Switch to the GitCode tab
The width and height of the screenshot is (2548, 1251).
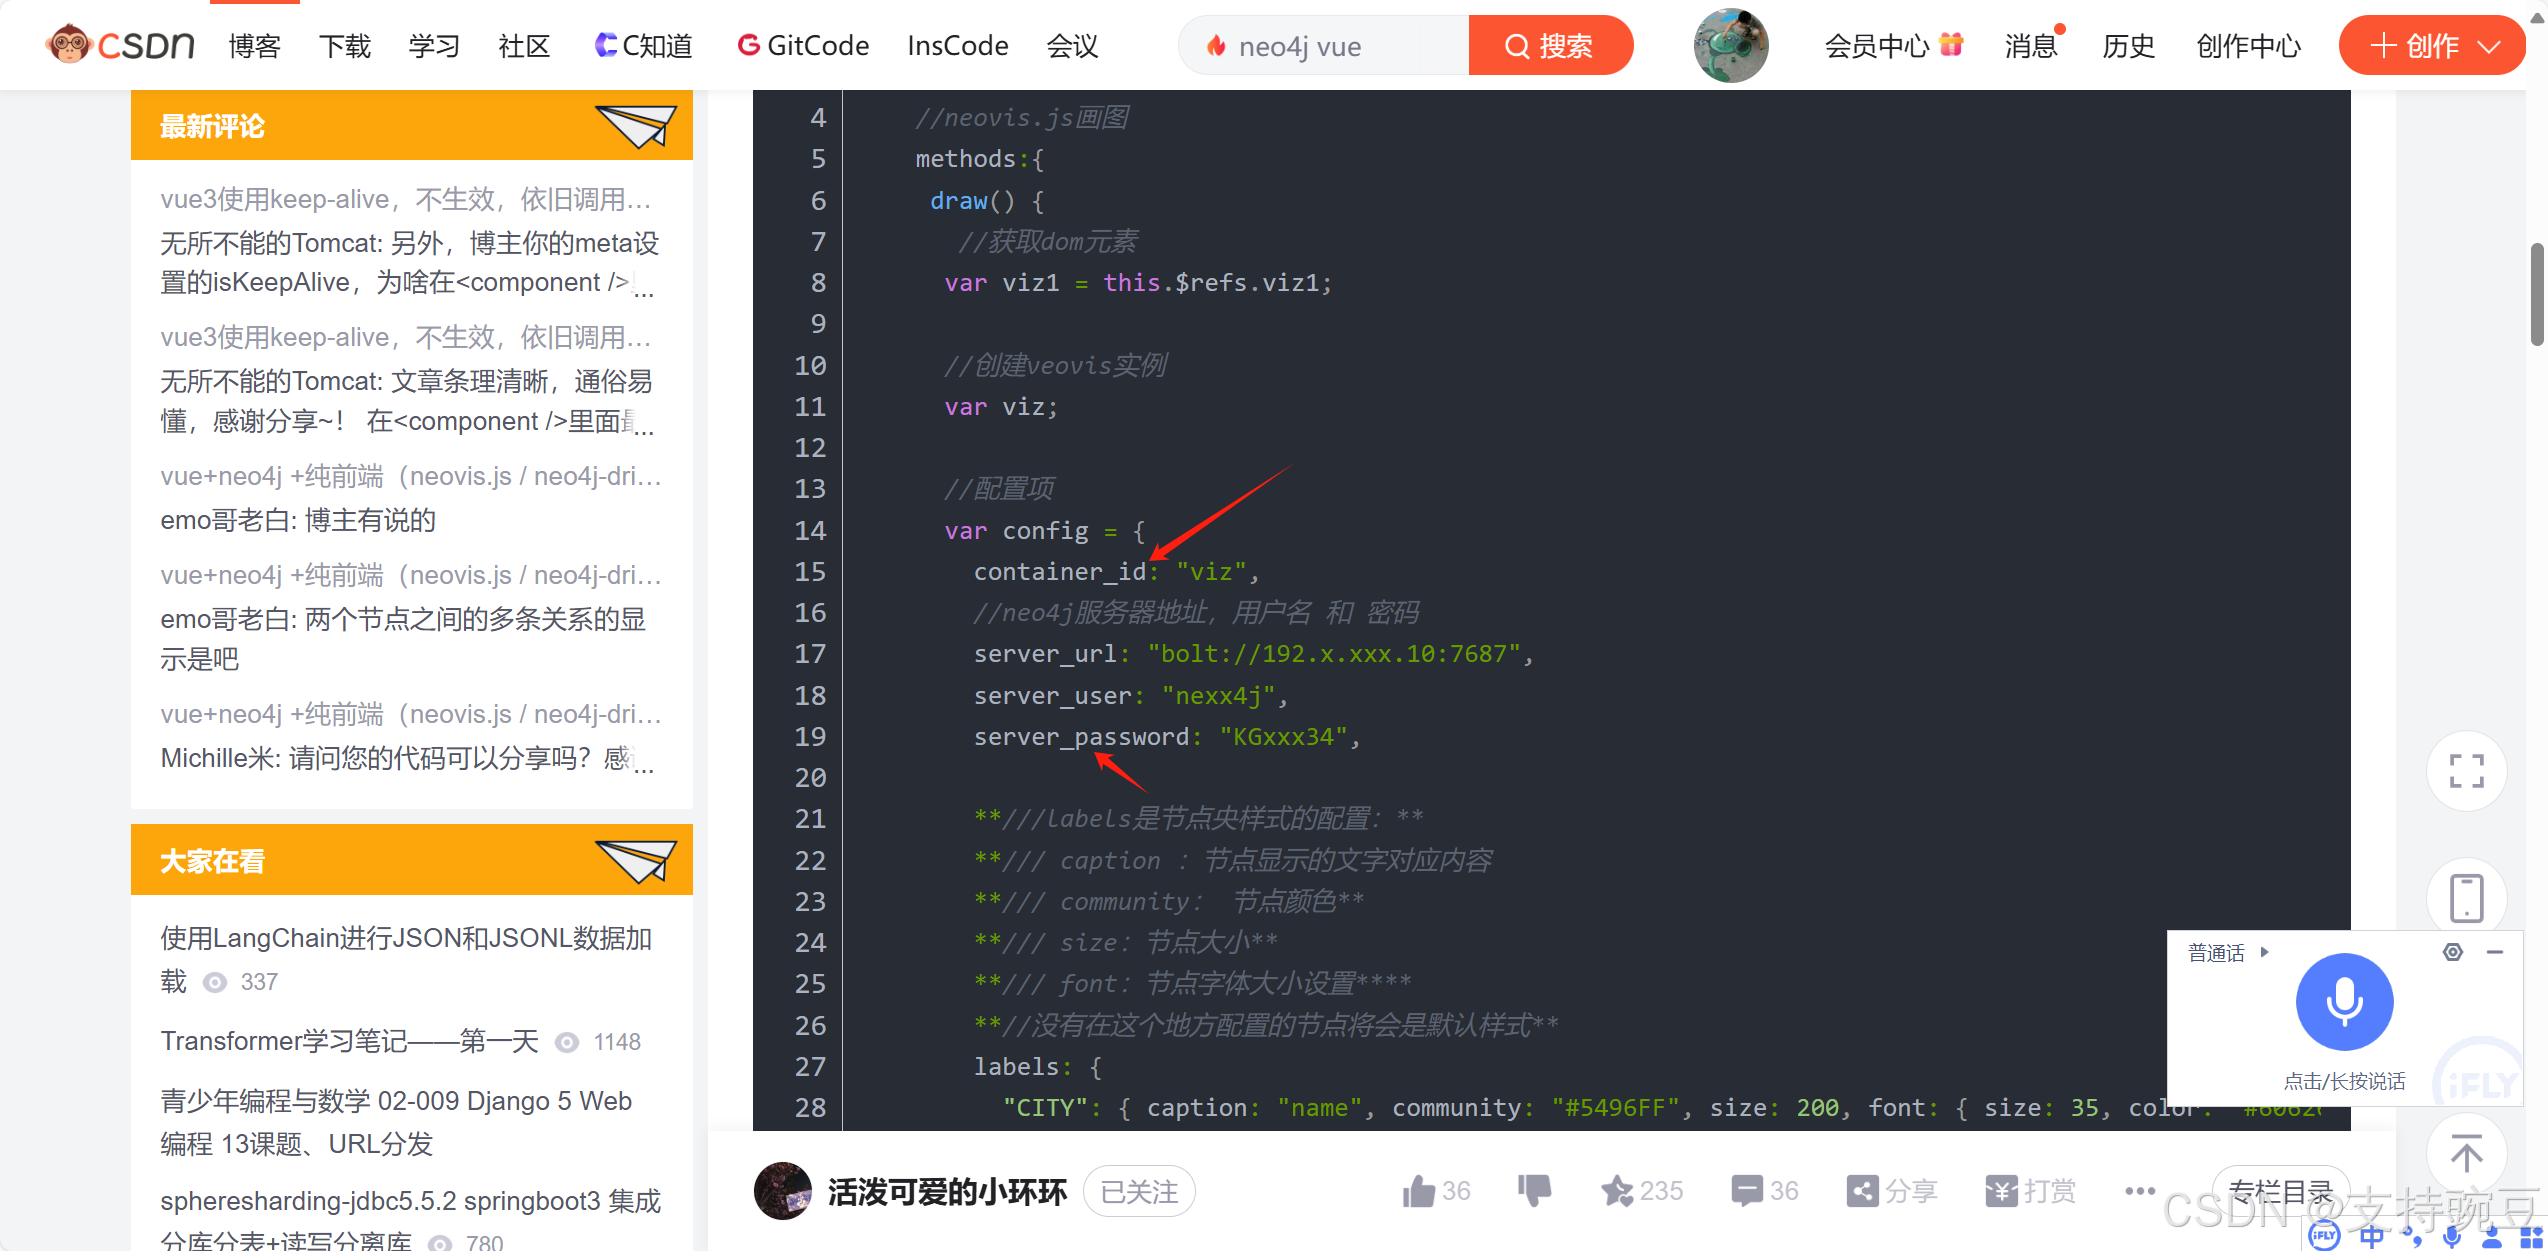(x=803, y=45)
